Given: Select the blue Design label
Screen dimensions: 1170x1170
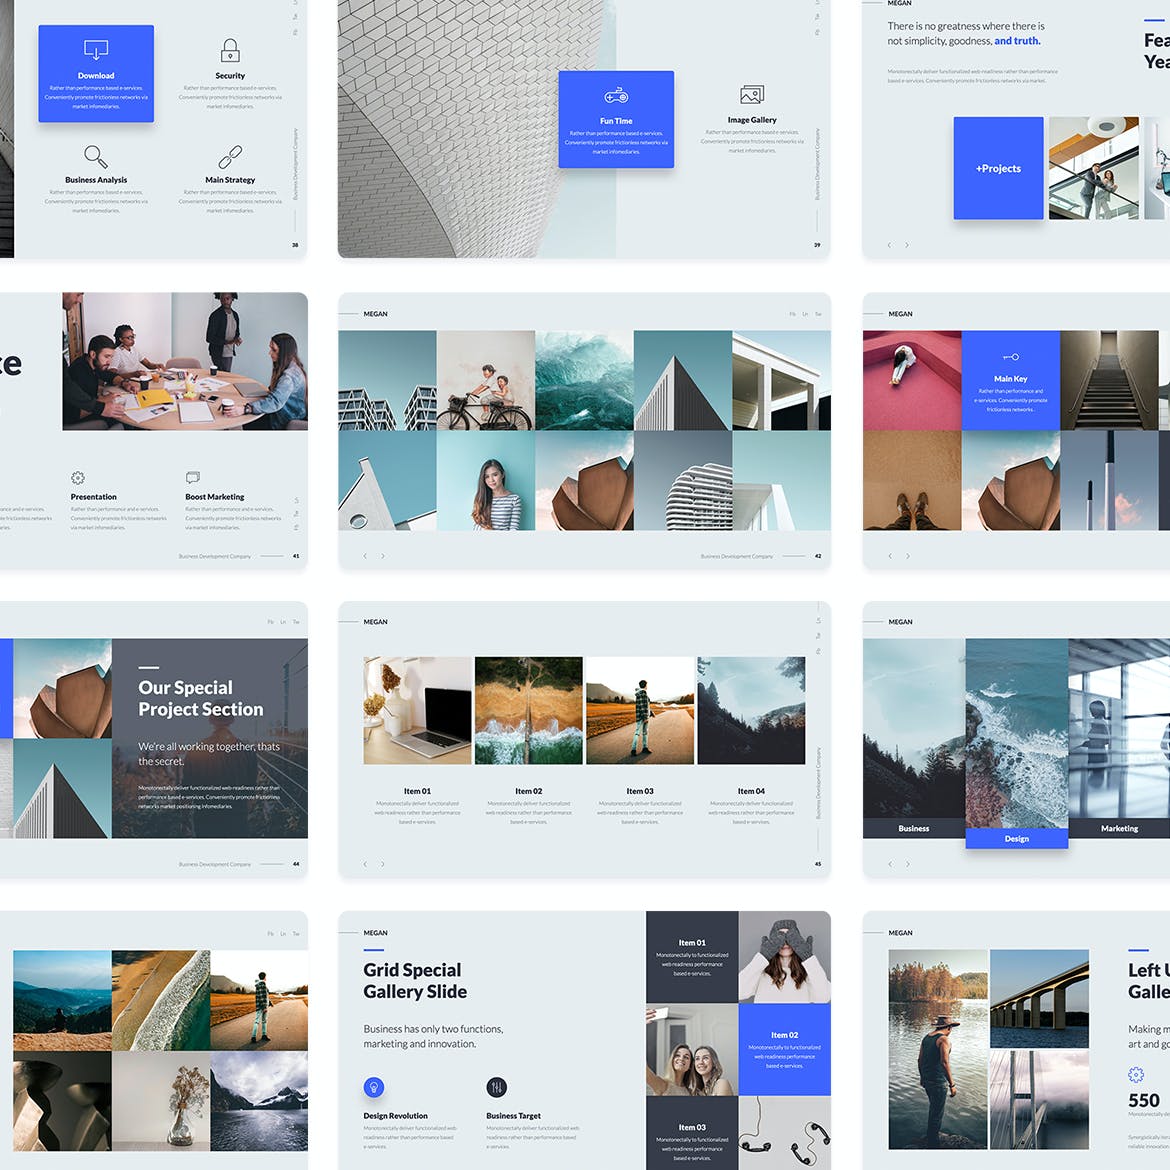Looking at the screenshot, I should 1016,839.
